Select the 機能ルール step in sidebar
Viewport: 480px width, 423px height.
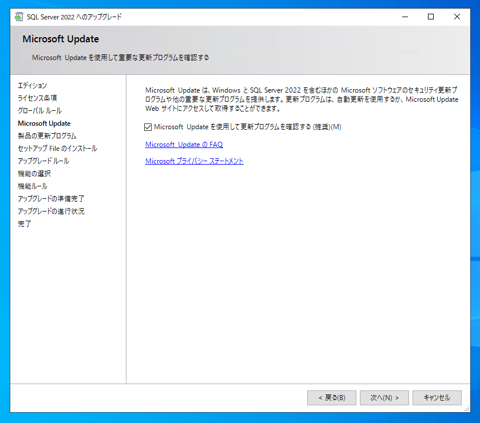[x=33, y=186]
